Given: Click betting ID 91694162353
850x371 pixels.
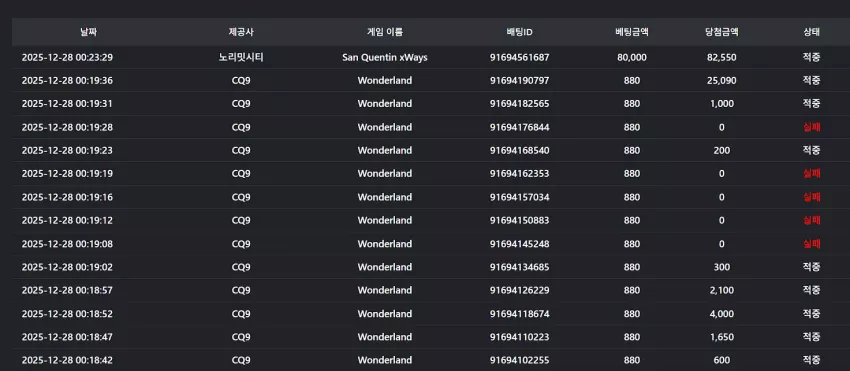Looking at the screenshot, I should (519, 174).
